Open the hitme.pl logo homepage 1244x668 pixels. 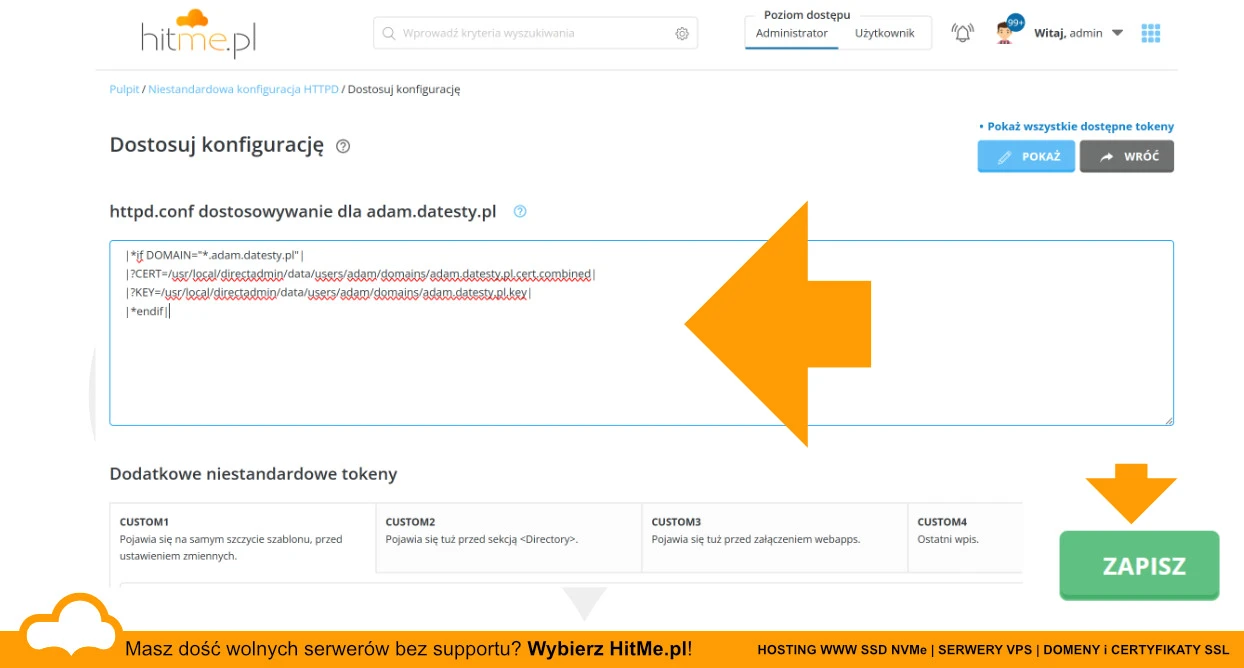198,32
